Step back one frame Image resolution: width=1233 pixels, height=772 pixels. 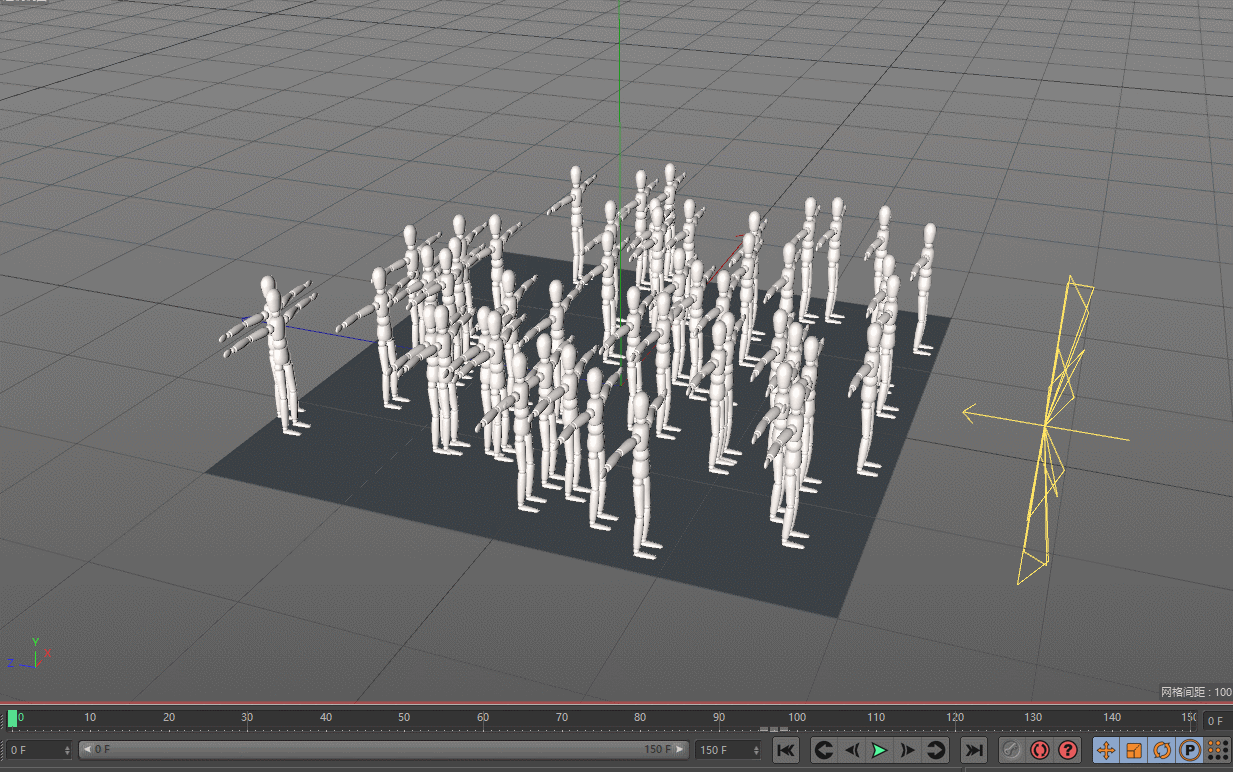point(851,750)
